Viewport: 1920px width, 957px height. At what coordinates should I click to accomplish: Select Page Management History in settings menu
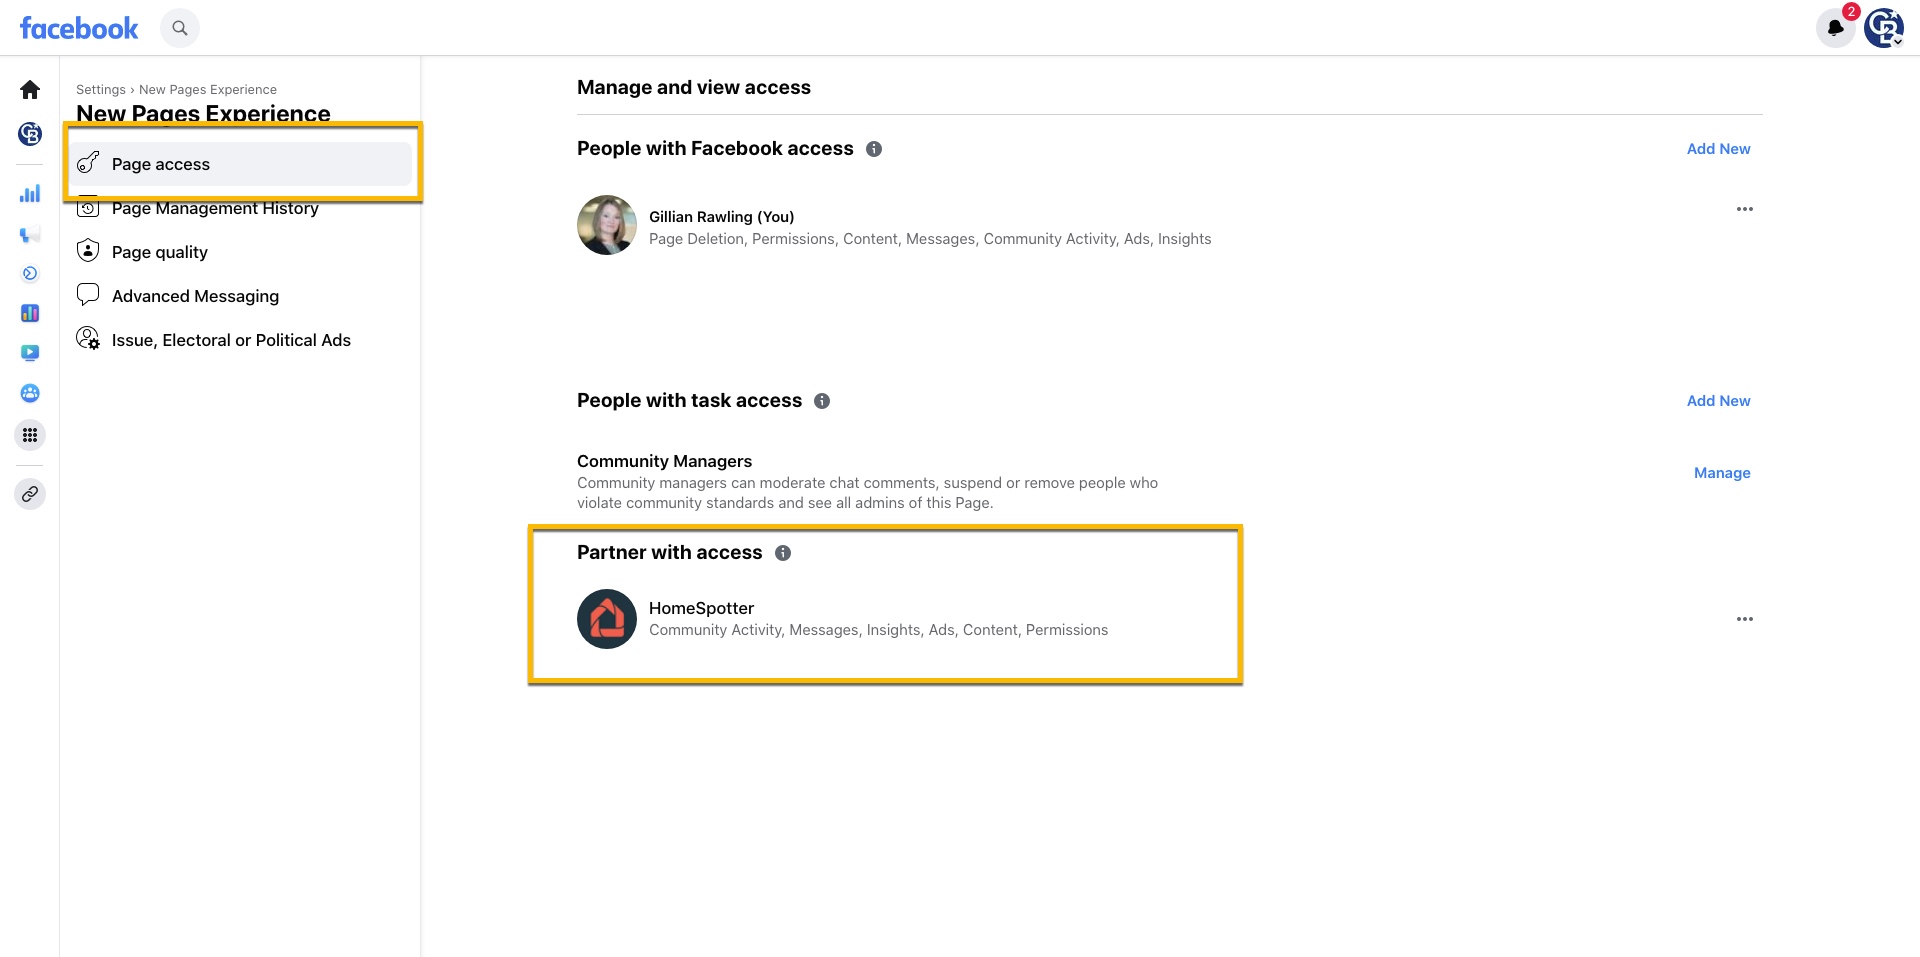coord(214,209)
